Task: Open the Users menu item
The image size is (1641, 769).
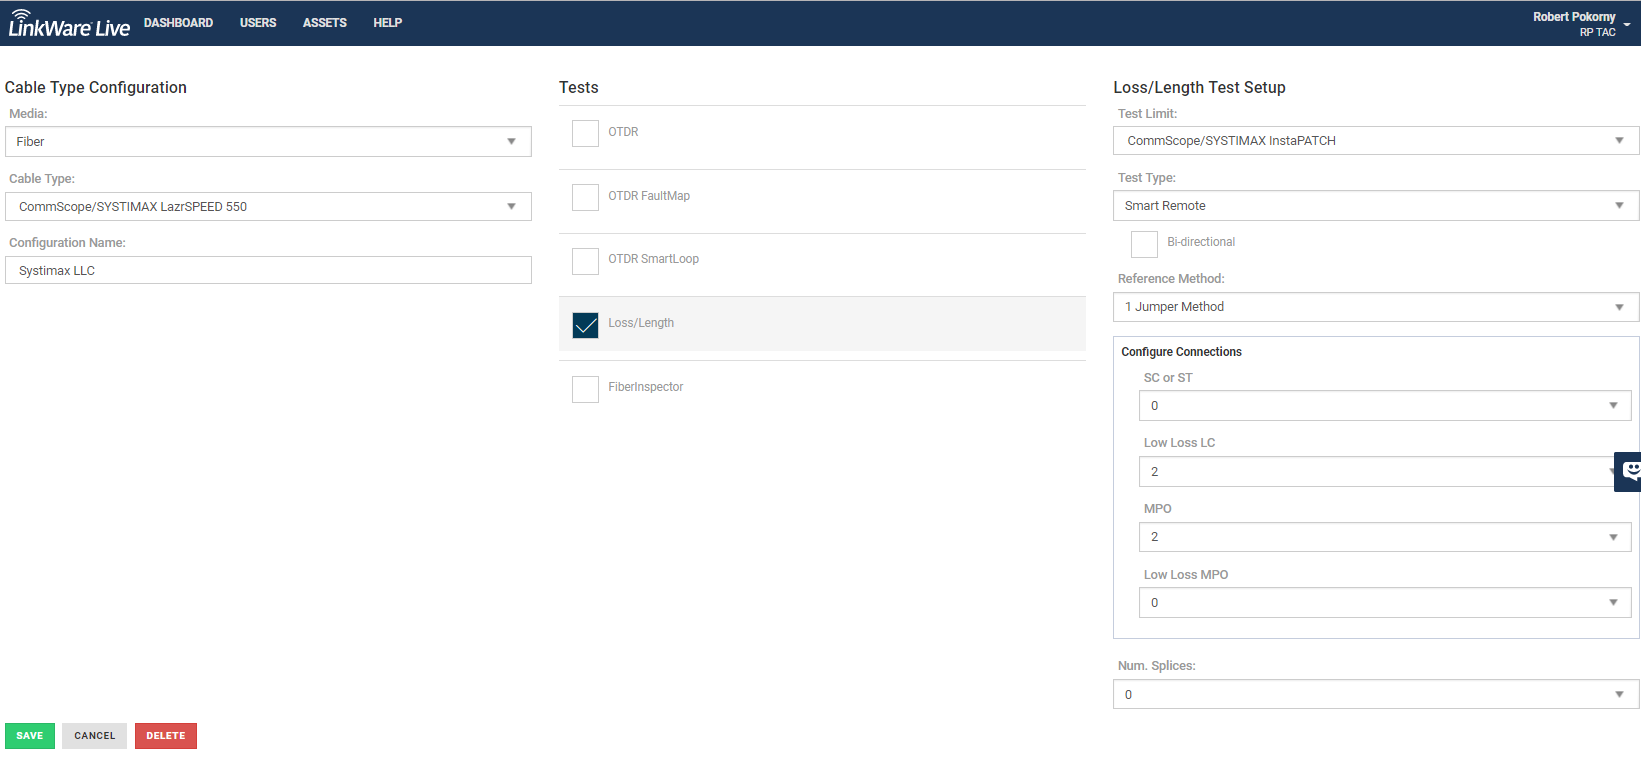Action: click(x=258, y=23)
